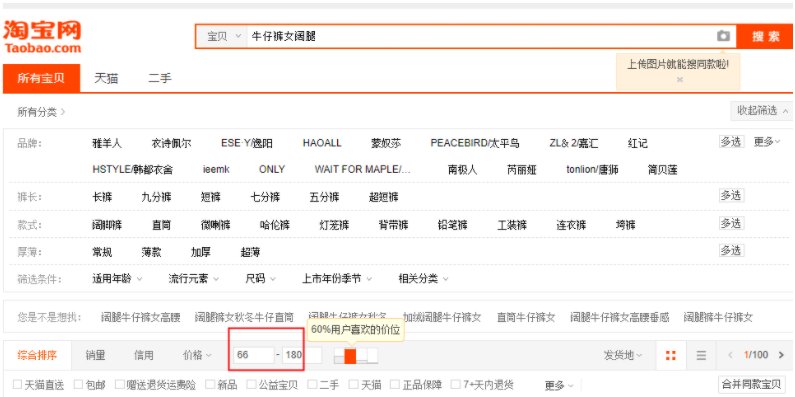Click 合并同款宝贝 button
This screenshot has width=795, height=397.
752,384
